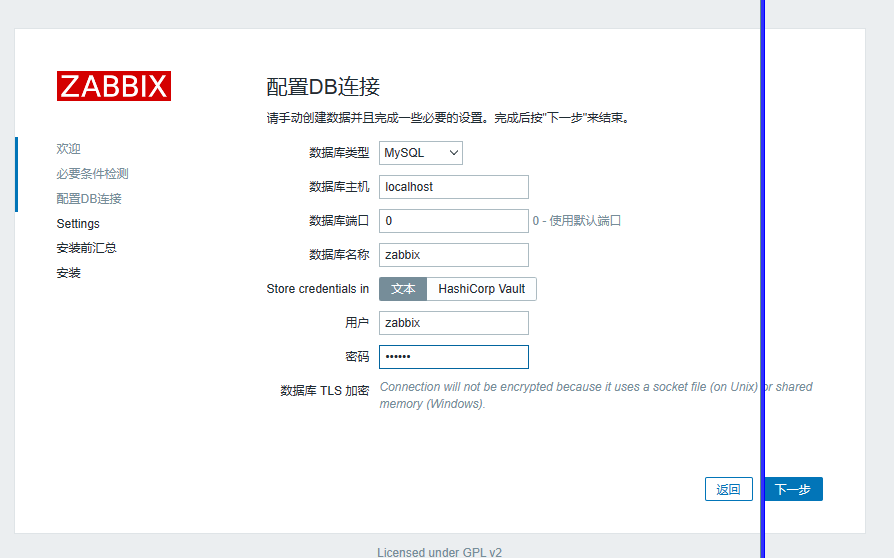
Task: Click the 数据库主机 label
Action: tap(339, 187)
